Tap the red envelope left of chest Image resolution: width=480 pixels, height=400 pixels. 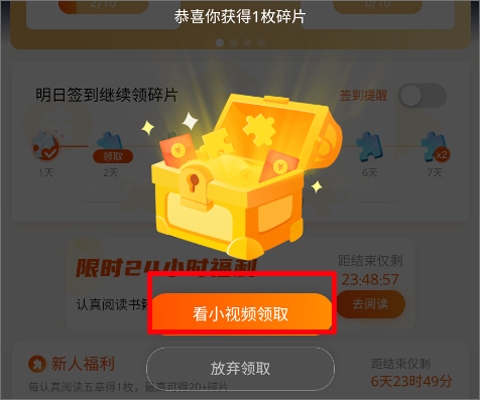178,151
